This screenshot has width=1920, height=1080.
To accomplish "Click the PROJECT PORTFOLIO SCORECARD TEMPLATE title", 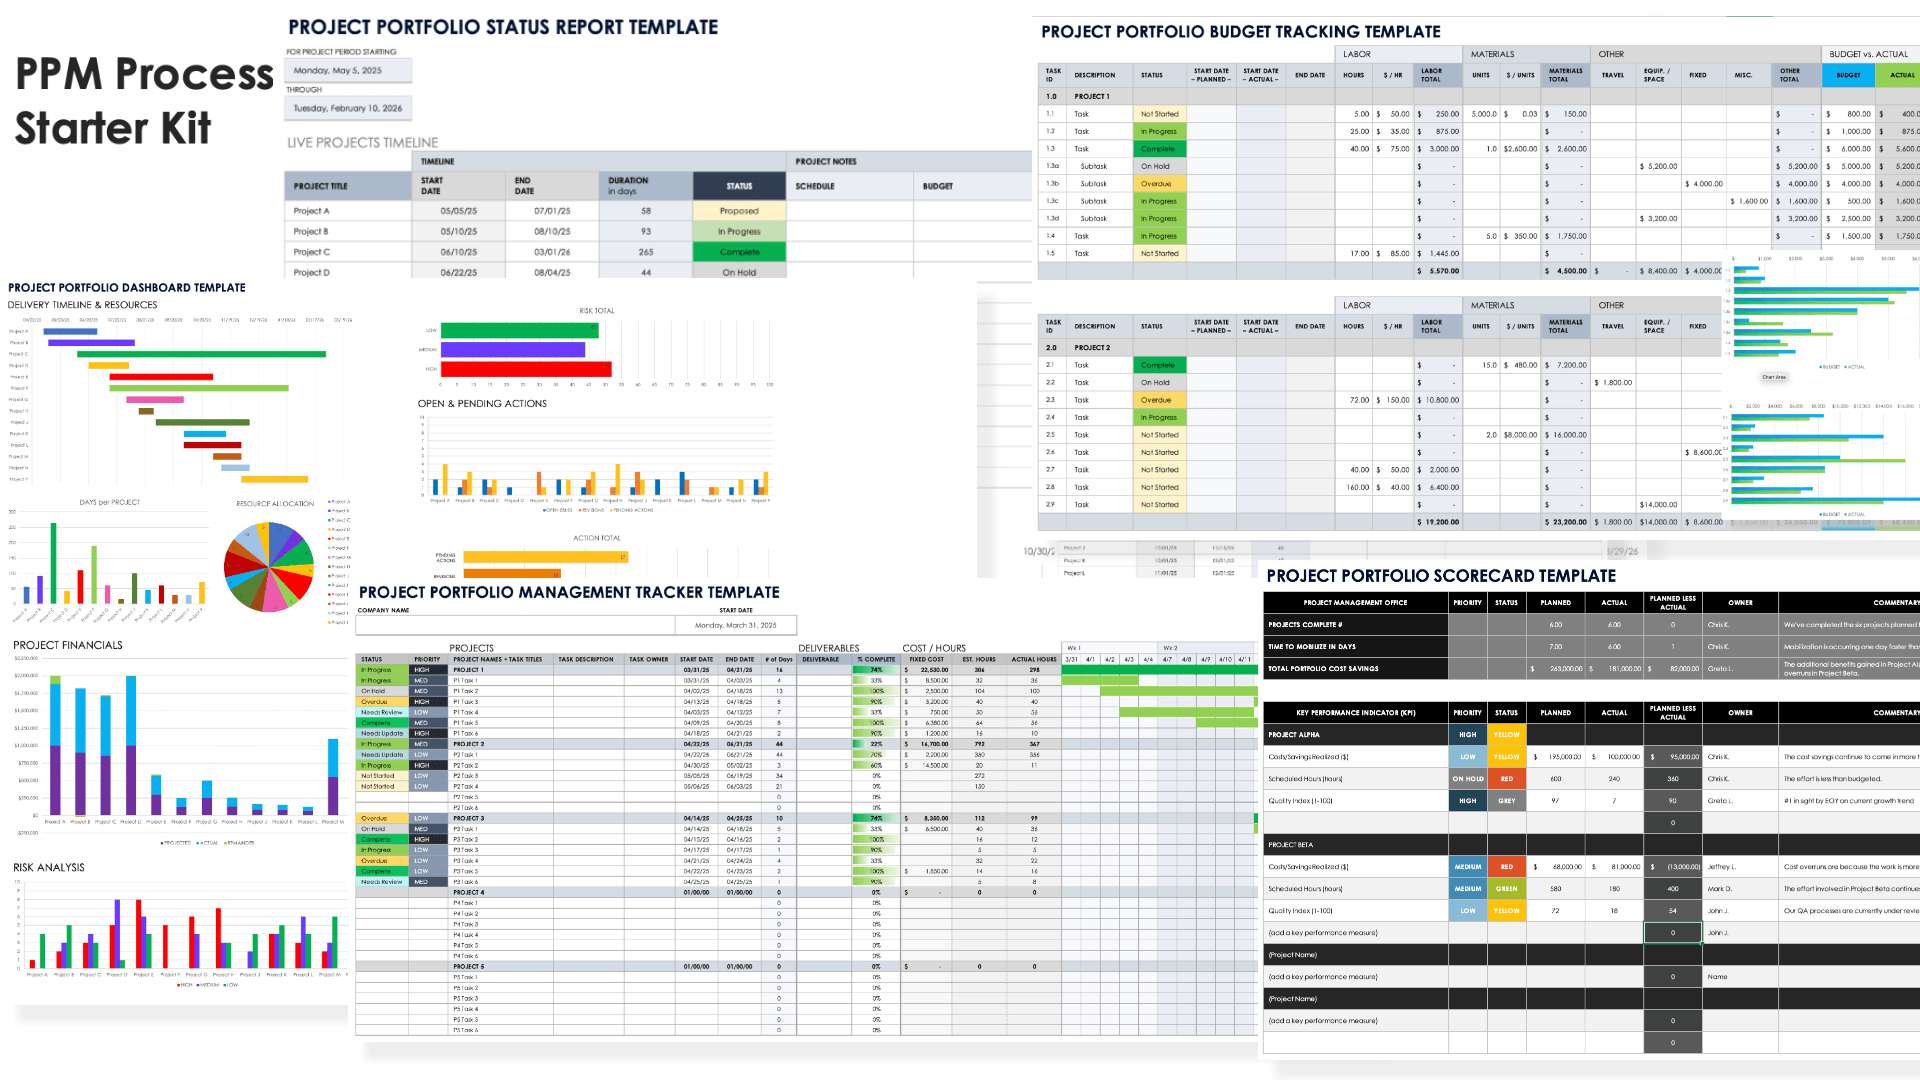I will pyautogui.click(x=1440, y=576).
